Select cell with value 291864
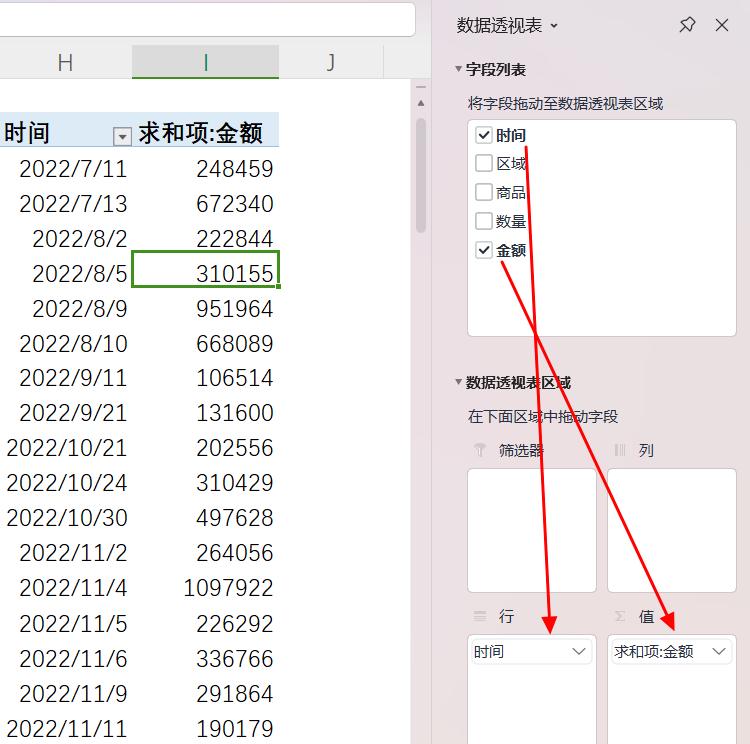 (x=205, y=694)
